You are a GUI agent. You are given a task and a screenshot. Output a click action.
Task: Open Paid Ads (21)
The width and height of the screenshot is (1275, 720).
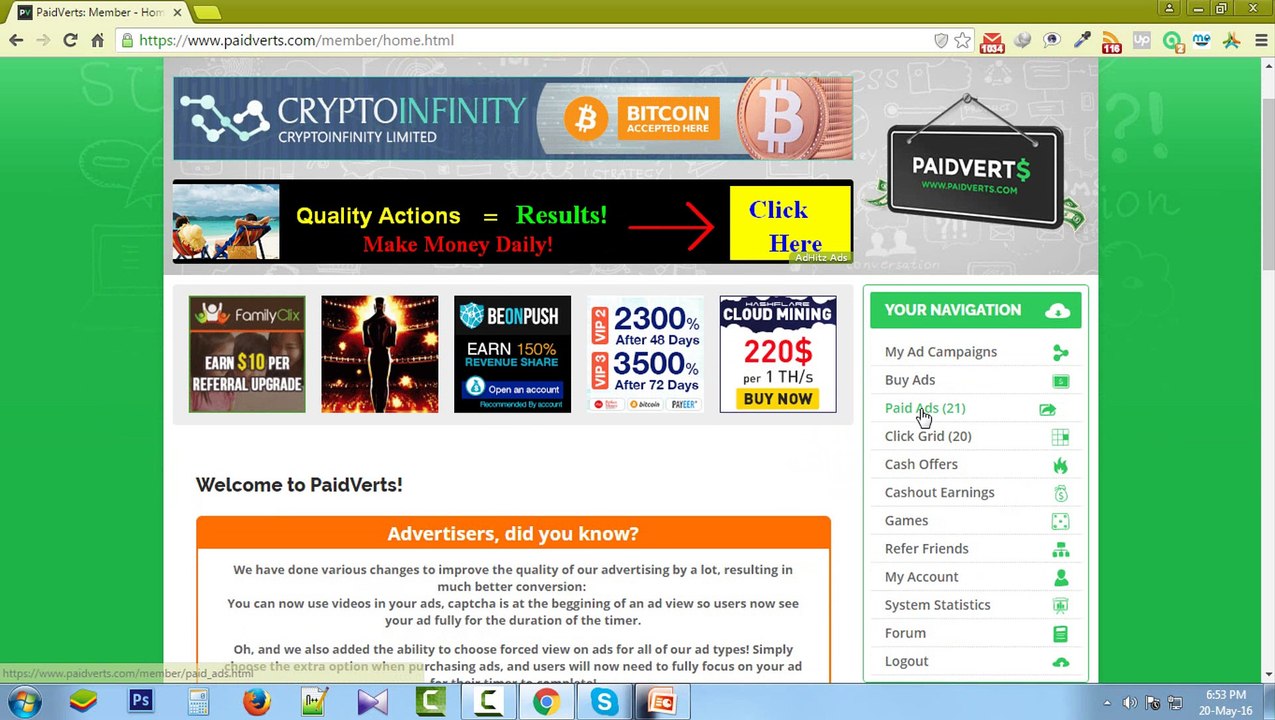[x=924, y=408]
